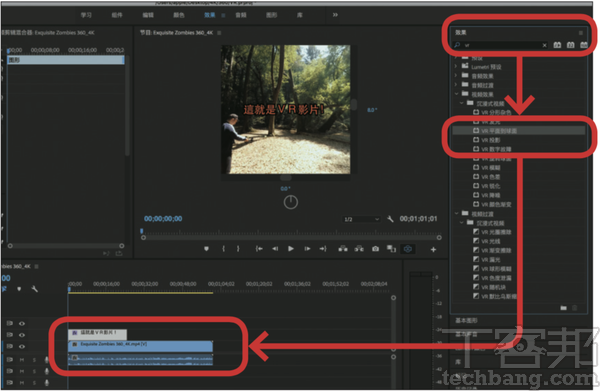Click the Accelerated Effects filter icon
The width and height of the screenshot is (600, 391).
(x=558, y=45)
